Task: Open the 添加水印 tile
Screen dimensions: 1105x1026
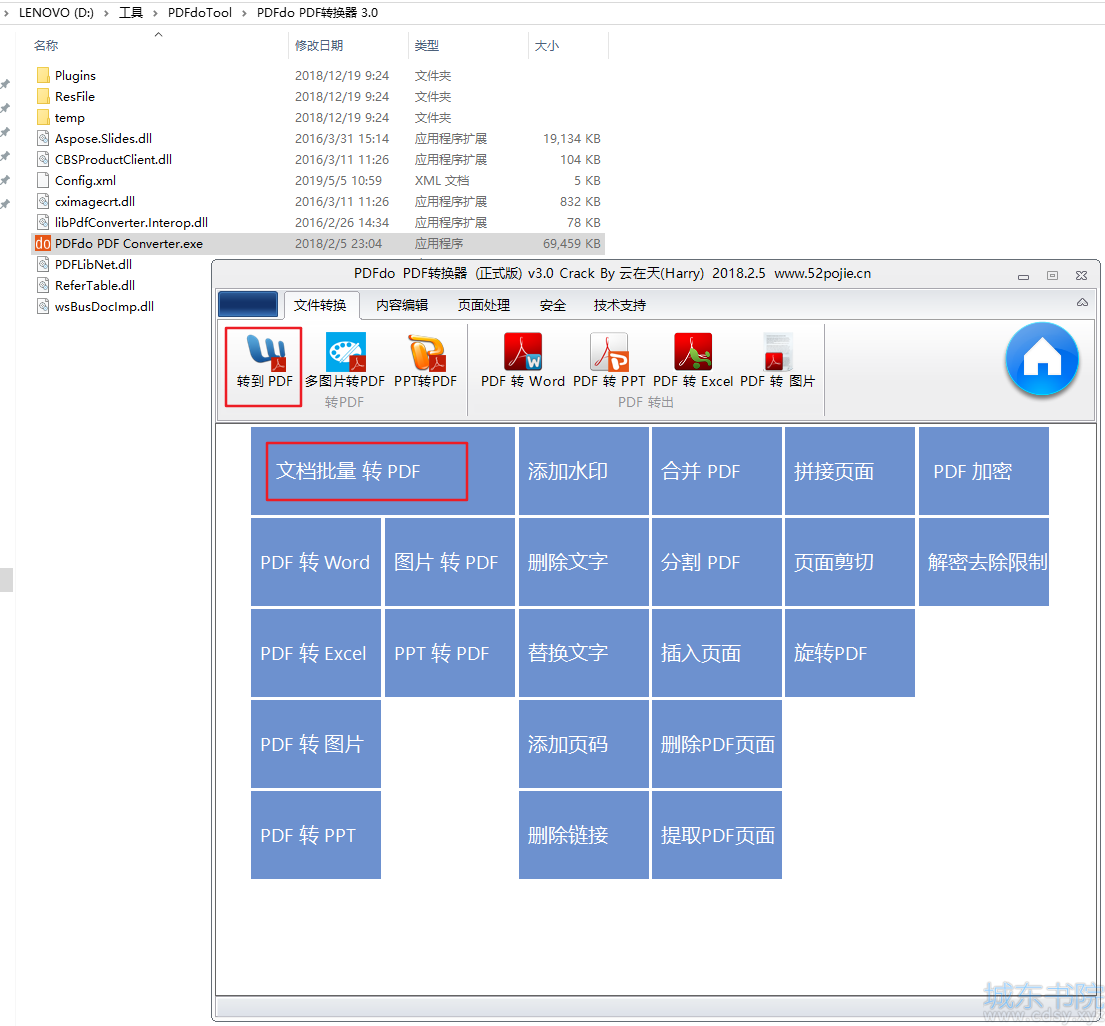Action: 584,471
